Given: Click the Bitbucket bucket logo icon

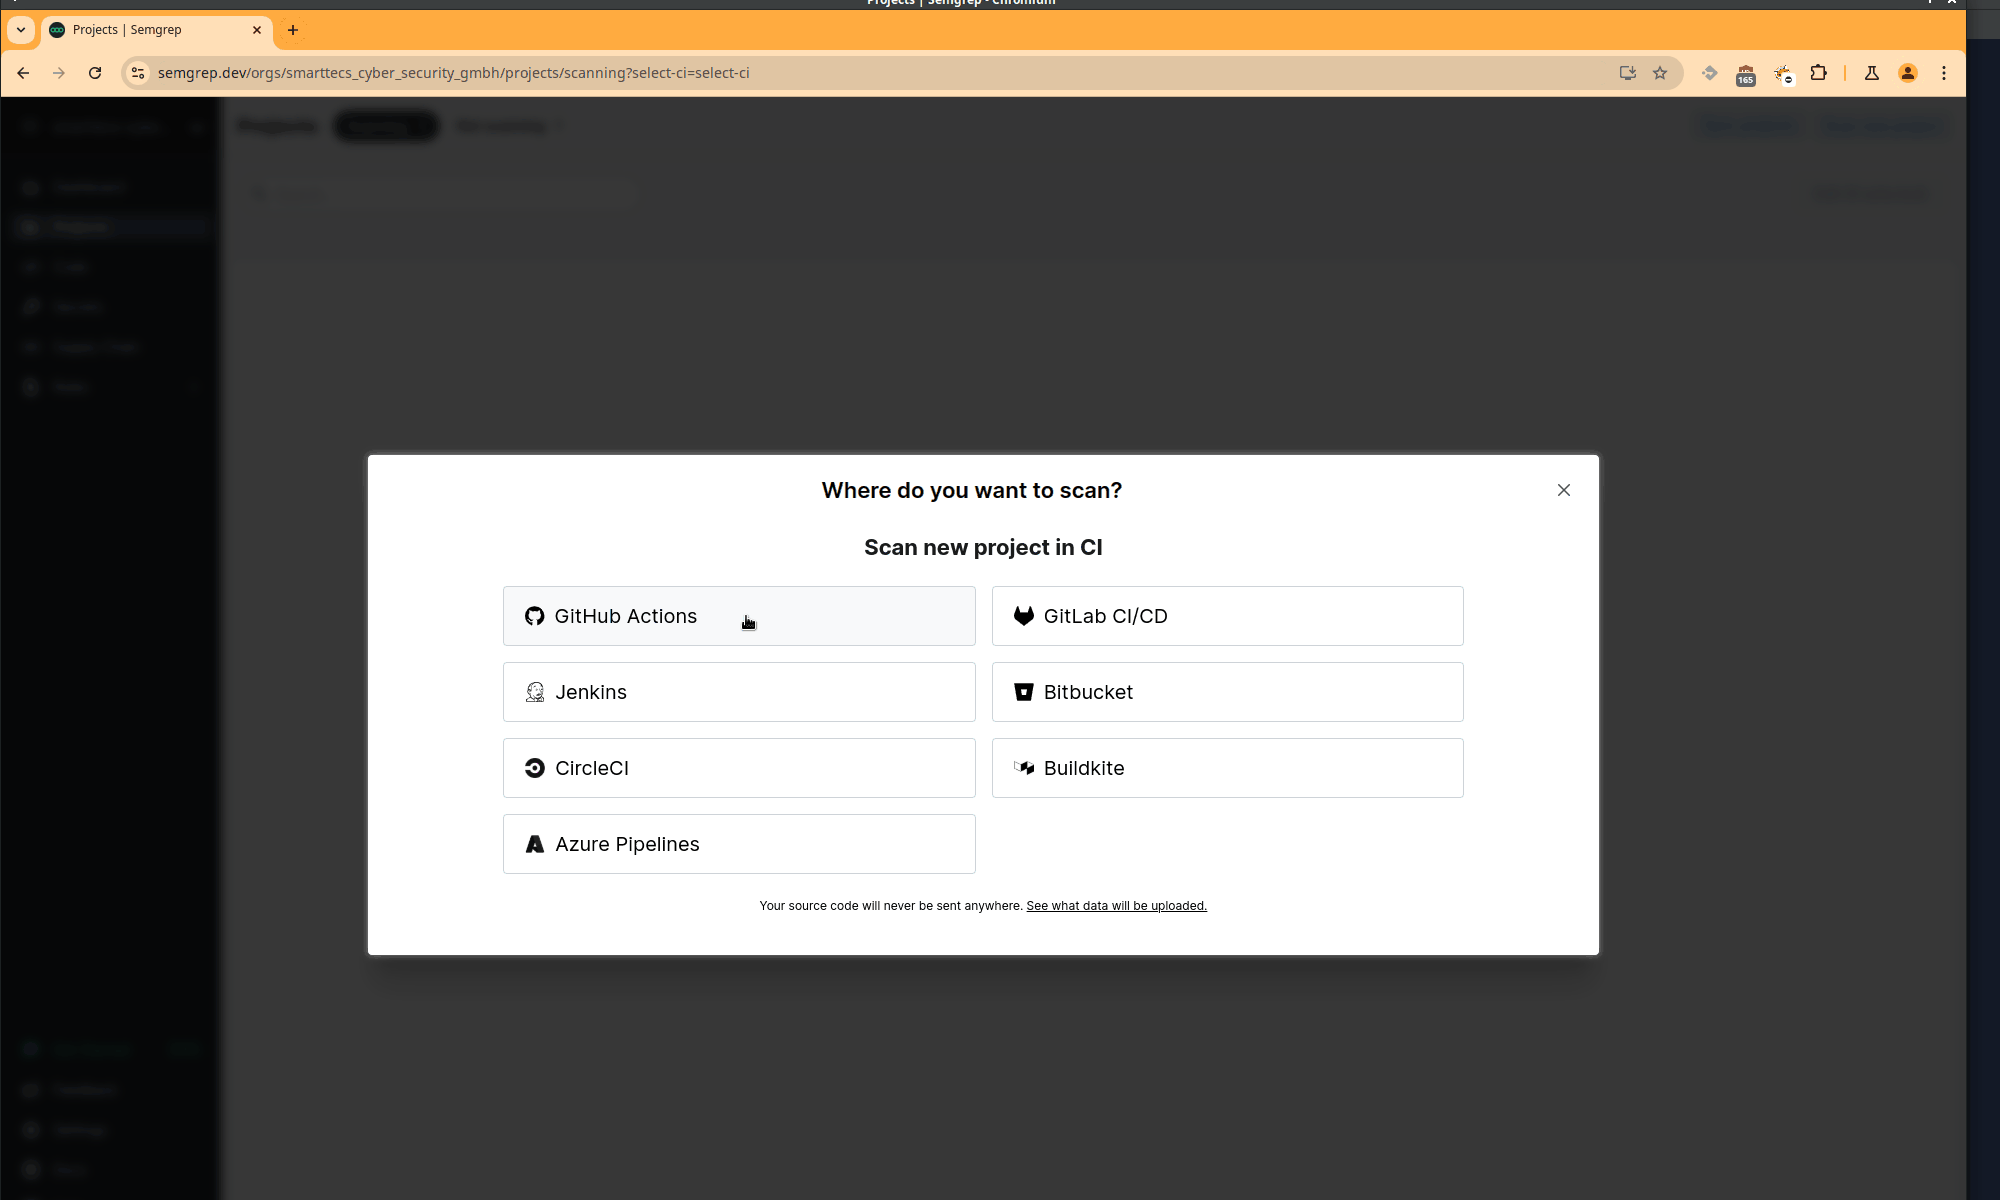Looking at the screenshot, I should coord(1024,692).
